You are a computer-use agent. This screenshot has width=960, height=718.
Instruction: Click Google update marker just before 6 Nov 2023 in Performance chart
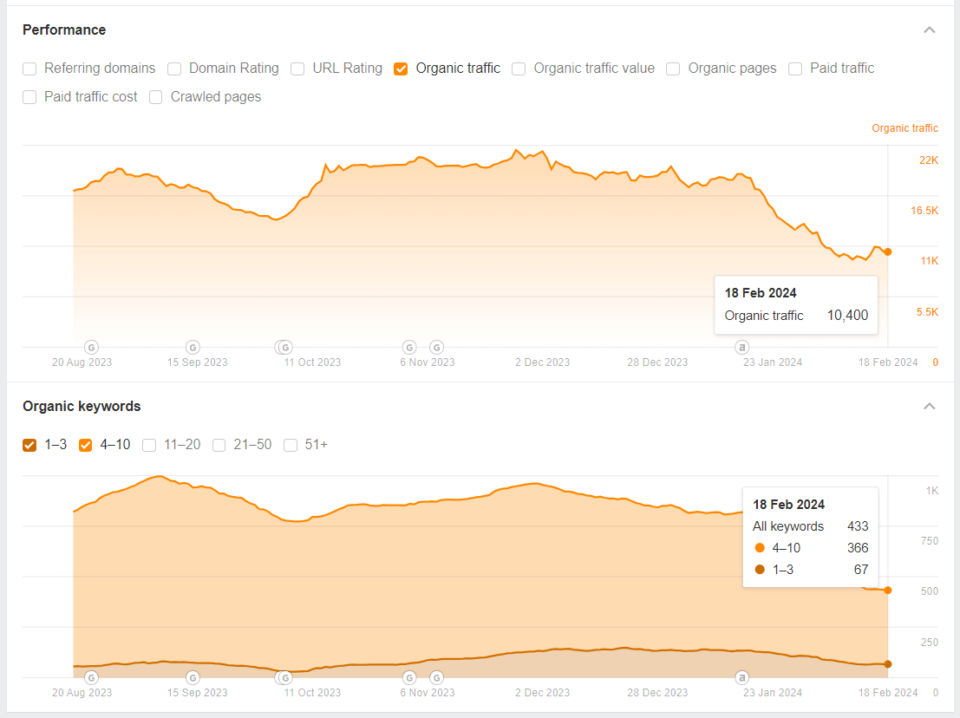[410, 348]
